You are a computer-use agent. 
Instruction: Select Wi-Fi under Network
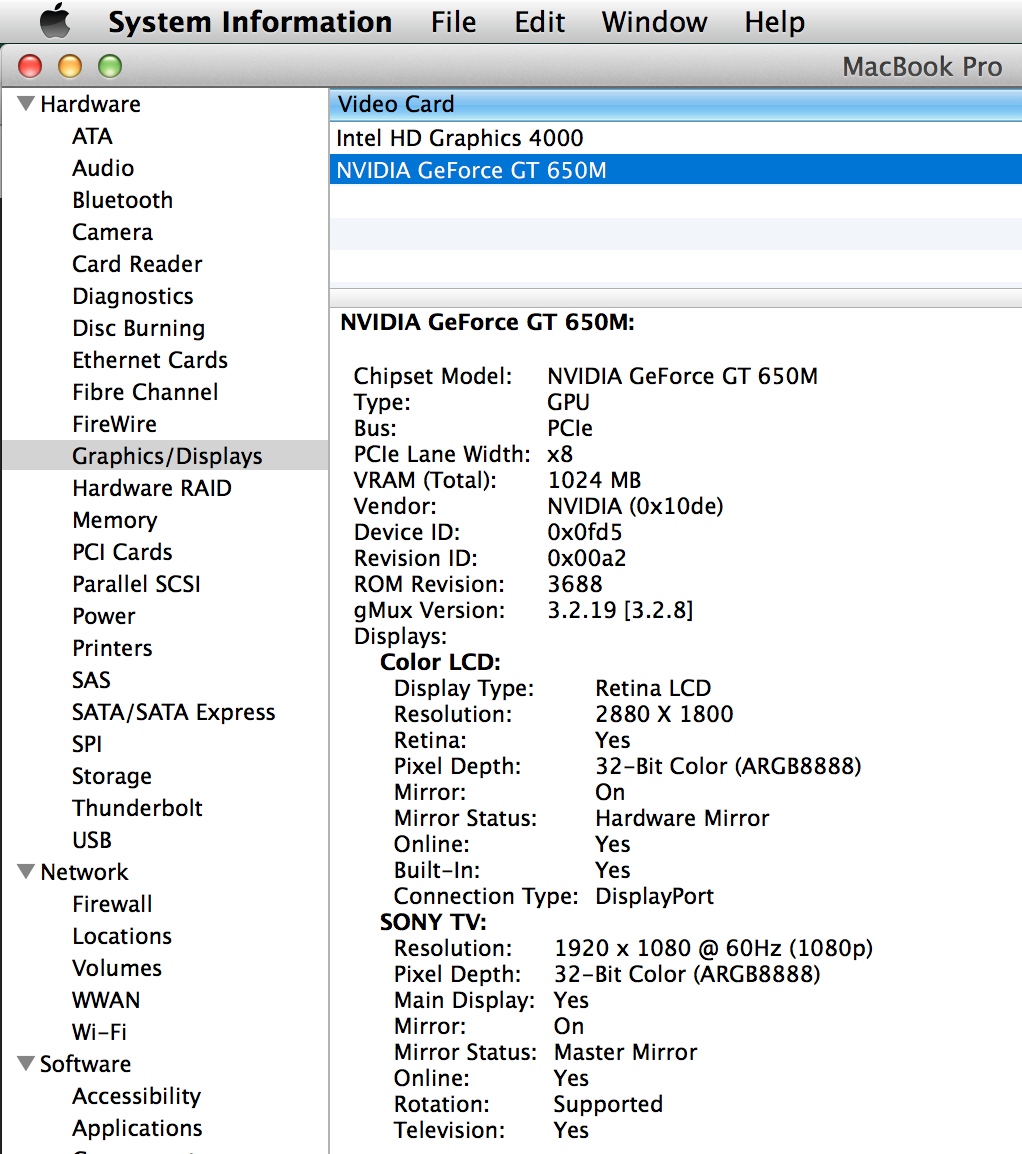coord(99,1032)
